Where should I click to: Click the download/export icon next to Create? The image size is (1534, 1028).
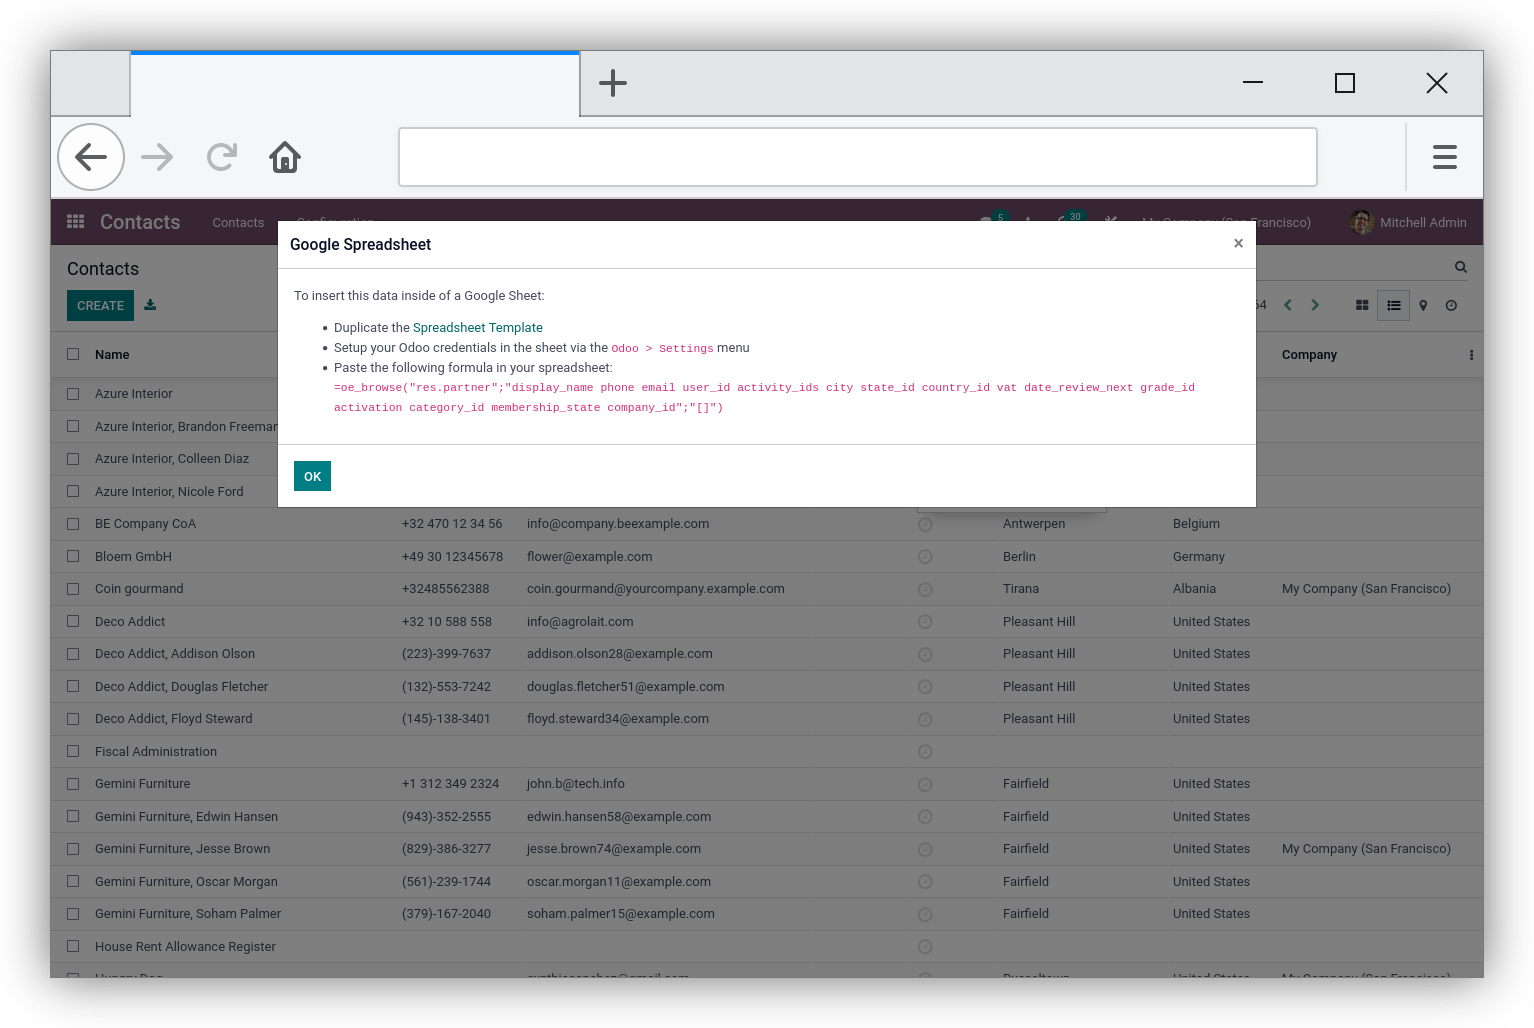click(x=150, y=305)
